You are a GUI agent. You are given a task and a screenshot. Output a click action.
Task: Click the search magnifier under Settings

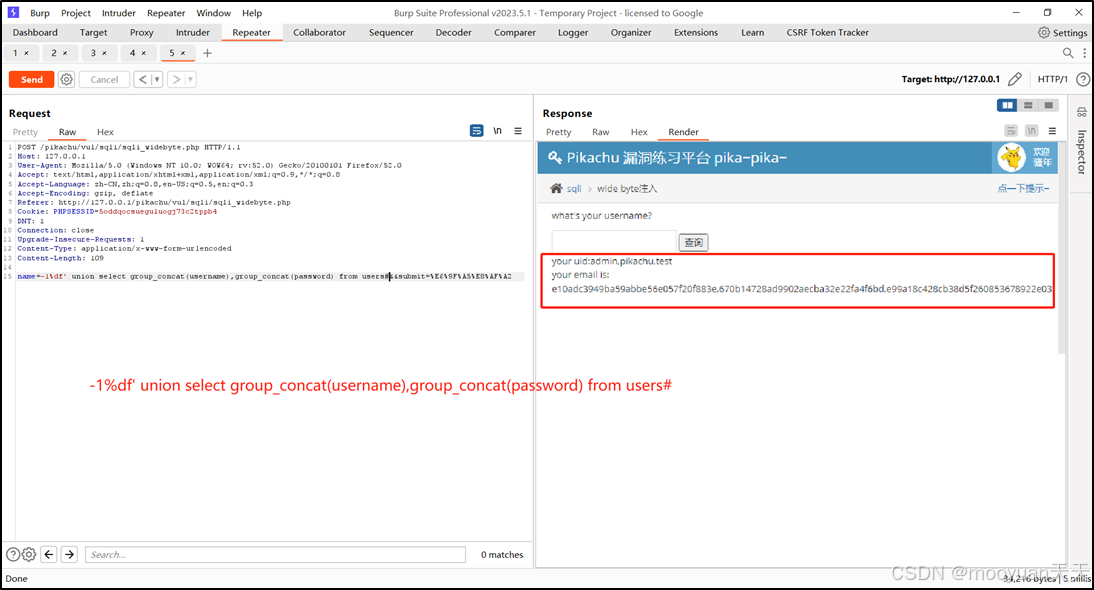click(x=1067, y=53)
